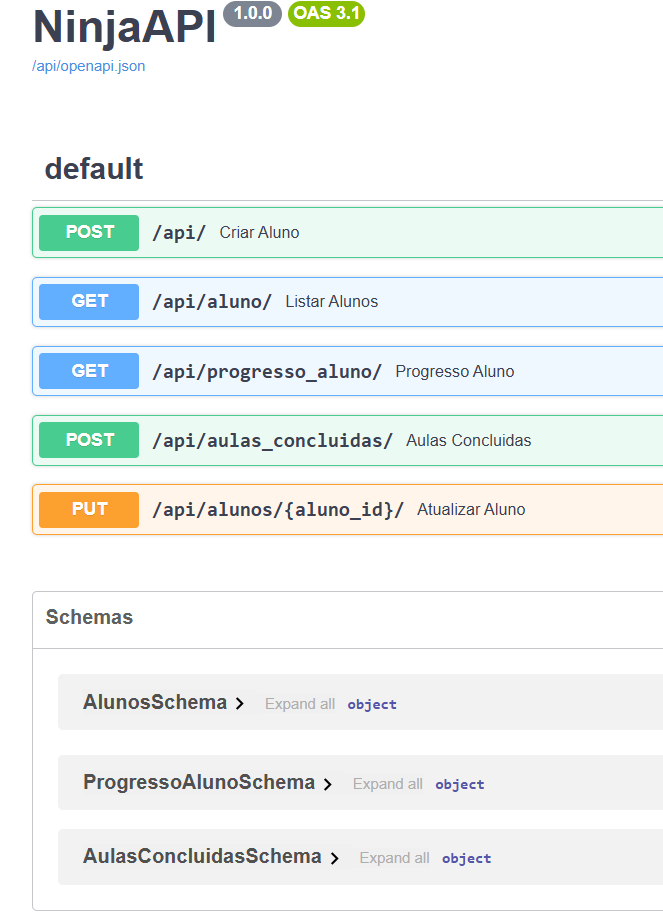Screen dimensions: 663x921
Task: Expand the AulasConcluidasSchema chevron
Action: tap(334, 858)
